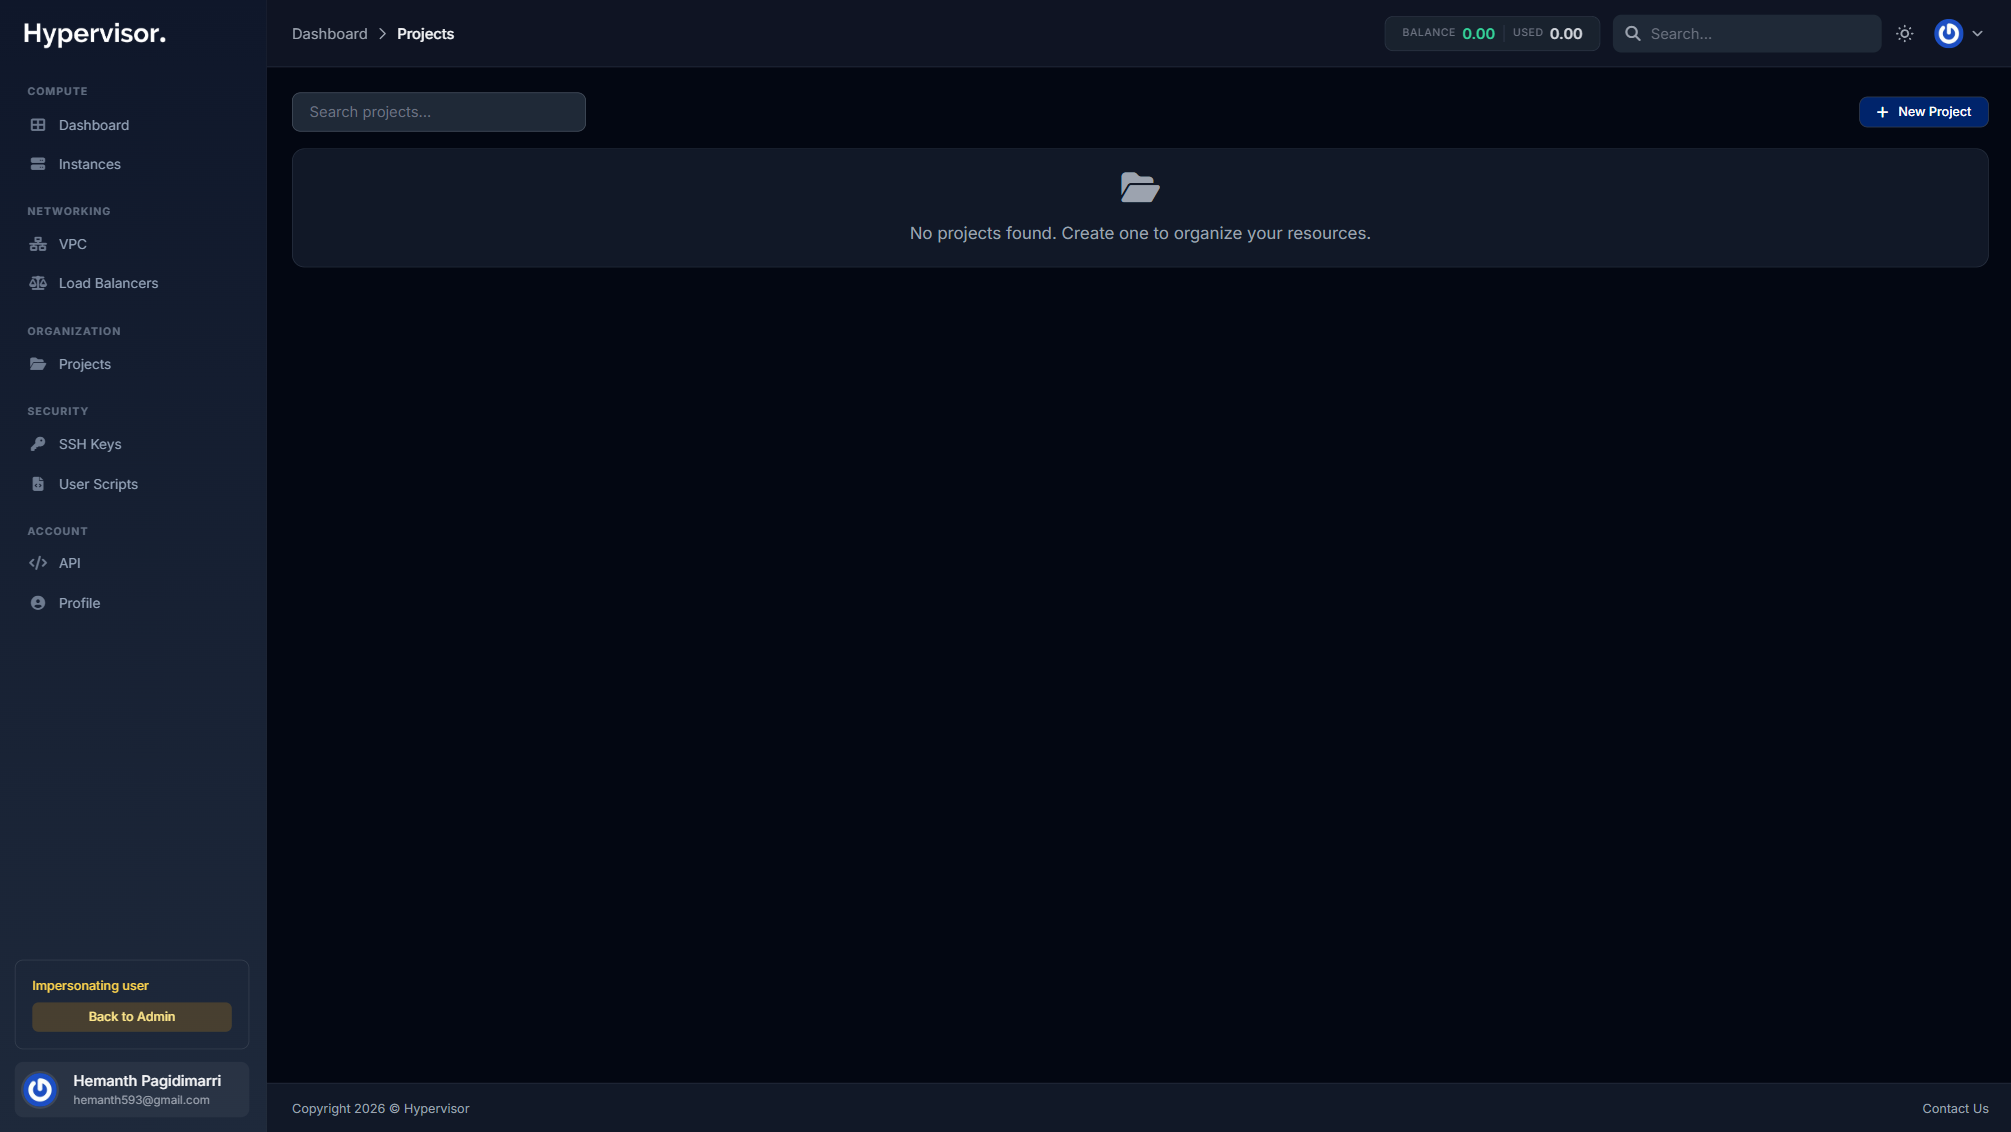Click the New Project button
The width and height of the screenshot is (2011, 1132).
pos(1923,112)
